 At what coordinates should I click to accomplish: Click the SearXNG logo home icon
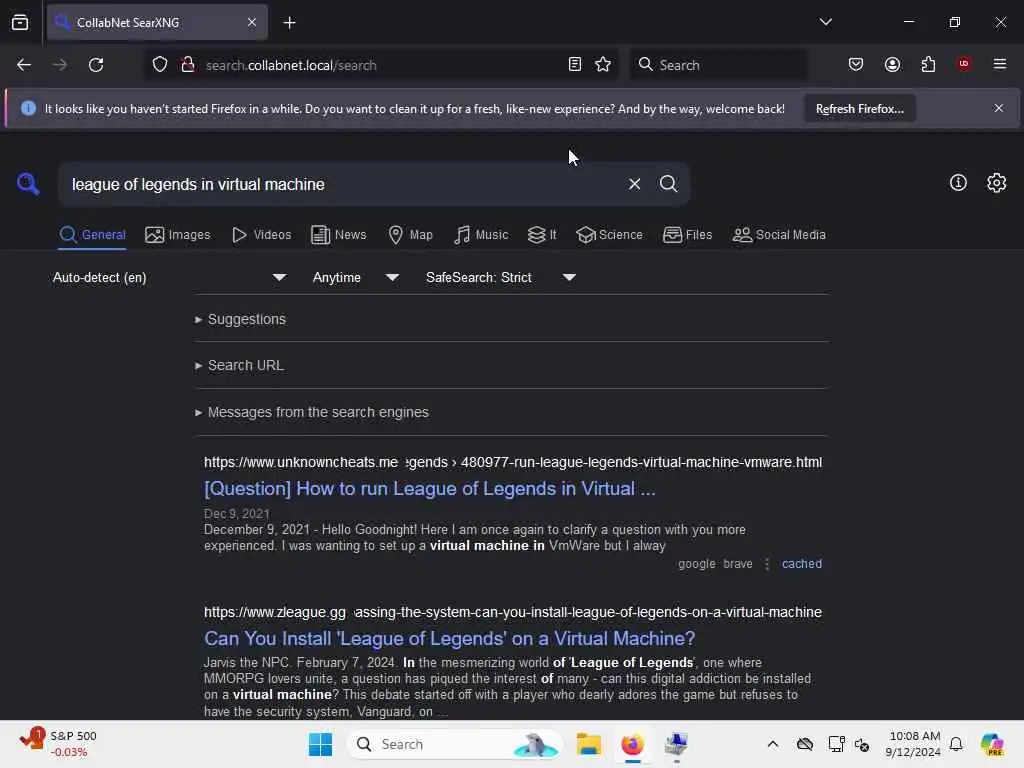tap(28, 184)
